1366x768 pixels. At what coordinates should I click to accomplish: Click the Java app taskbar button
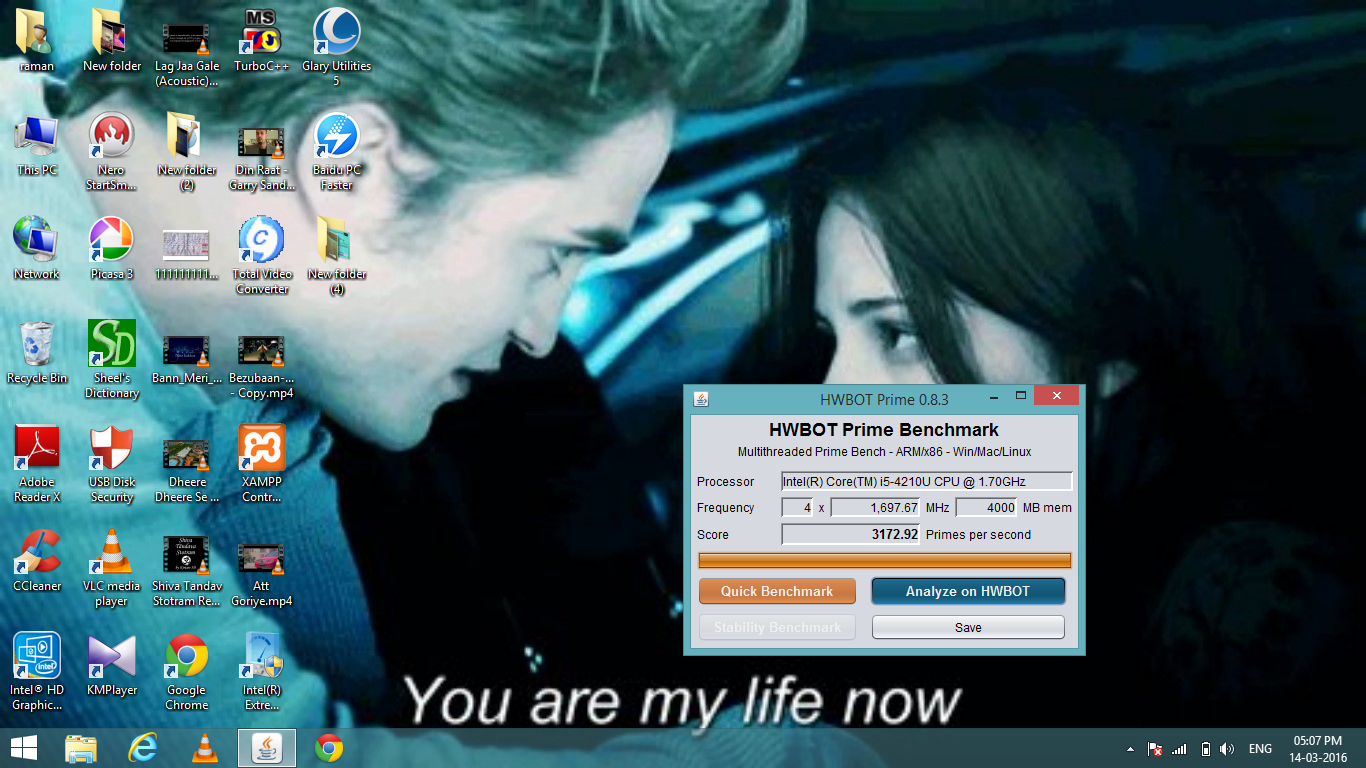[267, 748]
